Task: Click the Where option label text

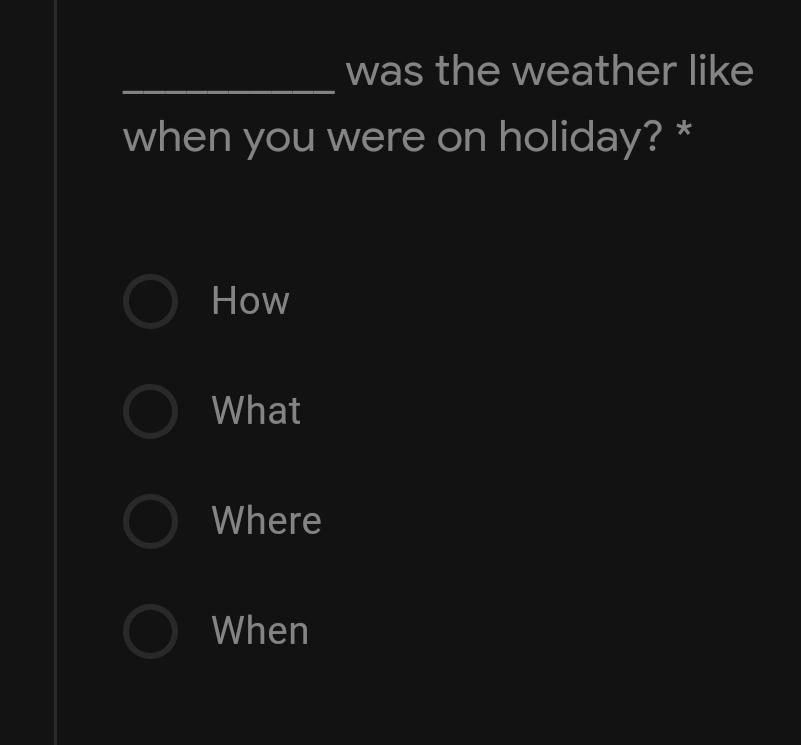Action: click(x=266, y=520)
